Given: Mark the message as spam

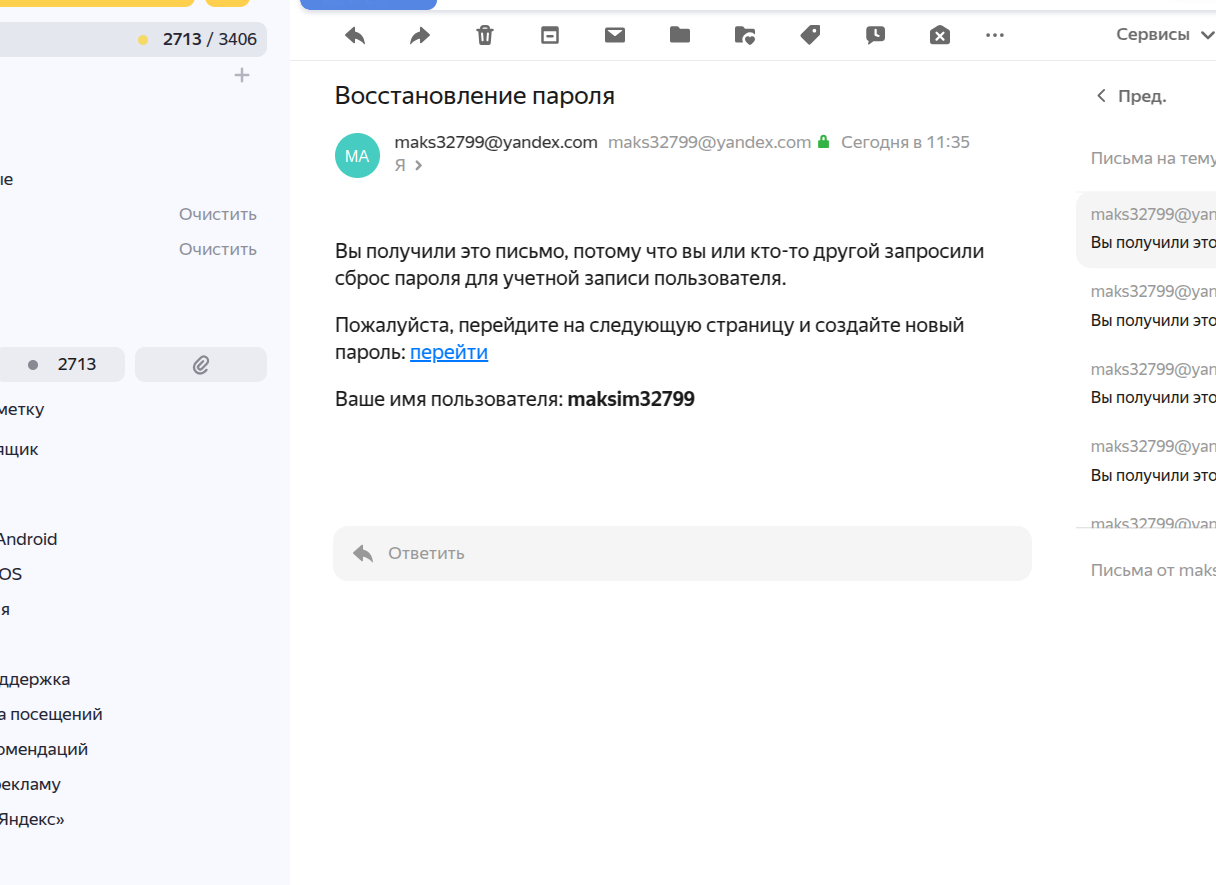Looking at the screenshot, I should click(x=939, y=35).
